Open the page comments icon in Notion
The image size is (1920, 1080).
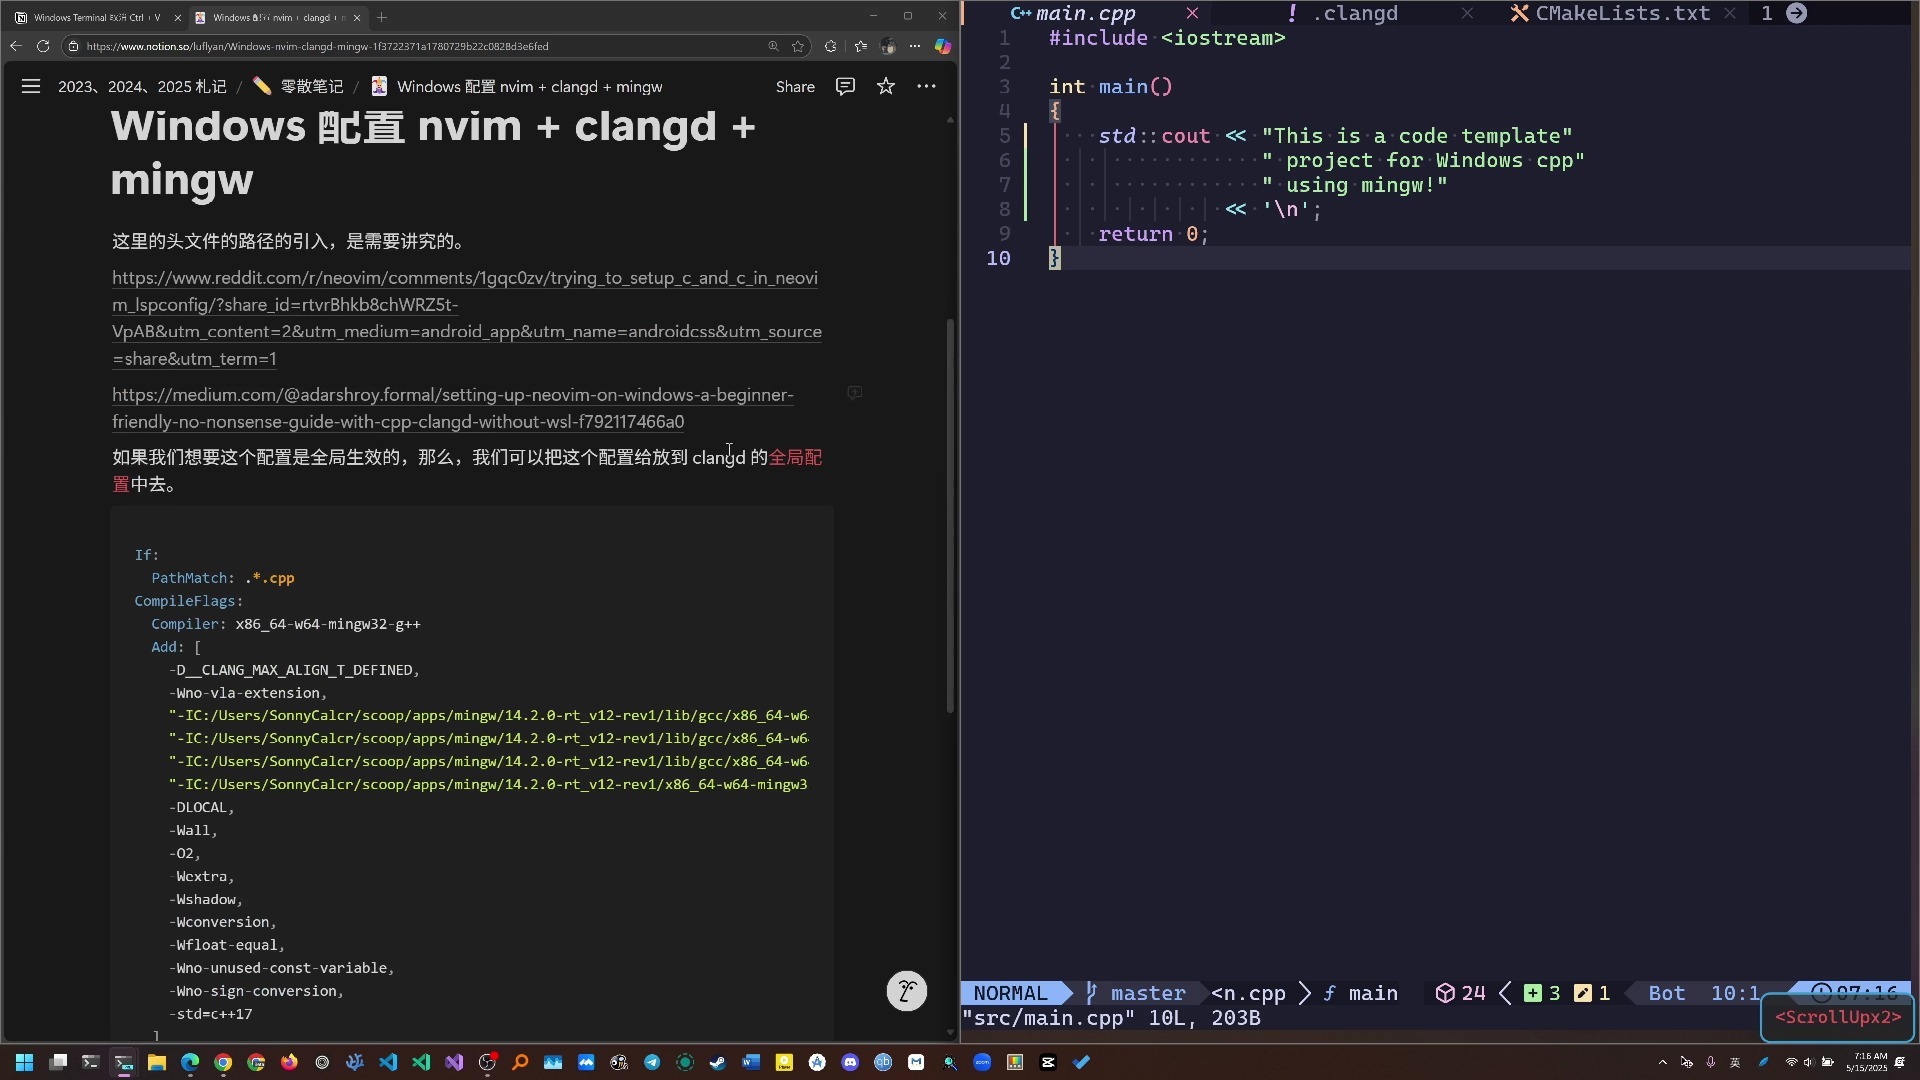click(845, 87)
